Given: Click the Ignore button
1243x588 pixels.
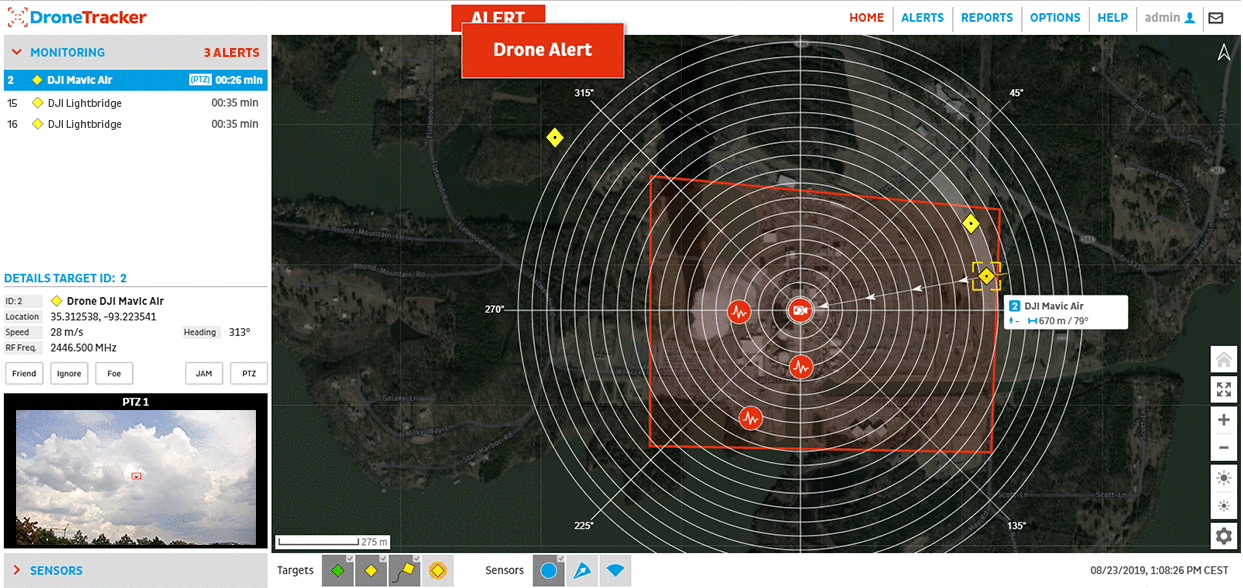Looking at the screenshot, I should coord(69,373).
